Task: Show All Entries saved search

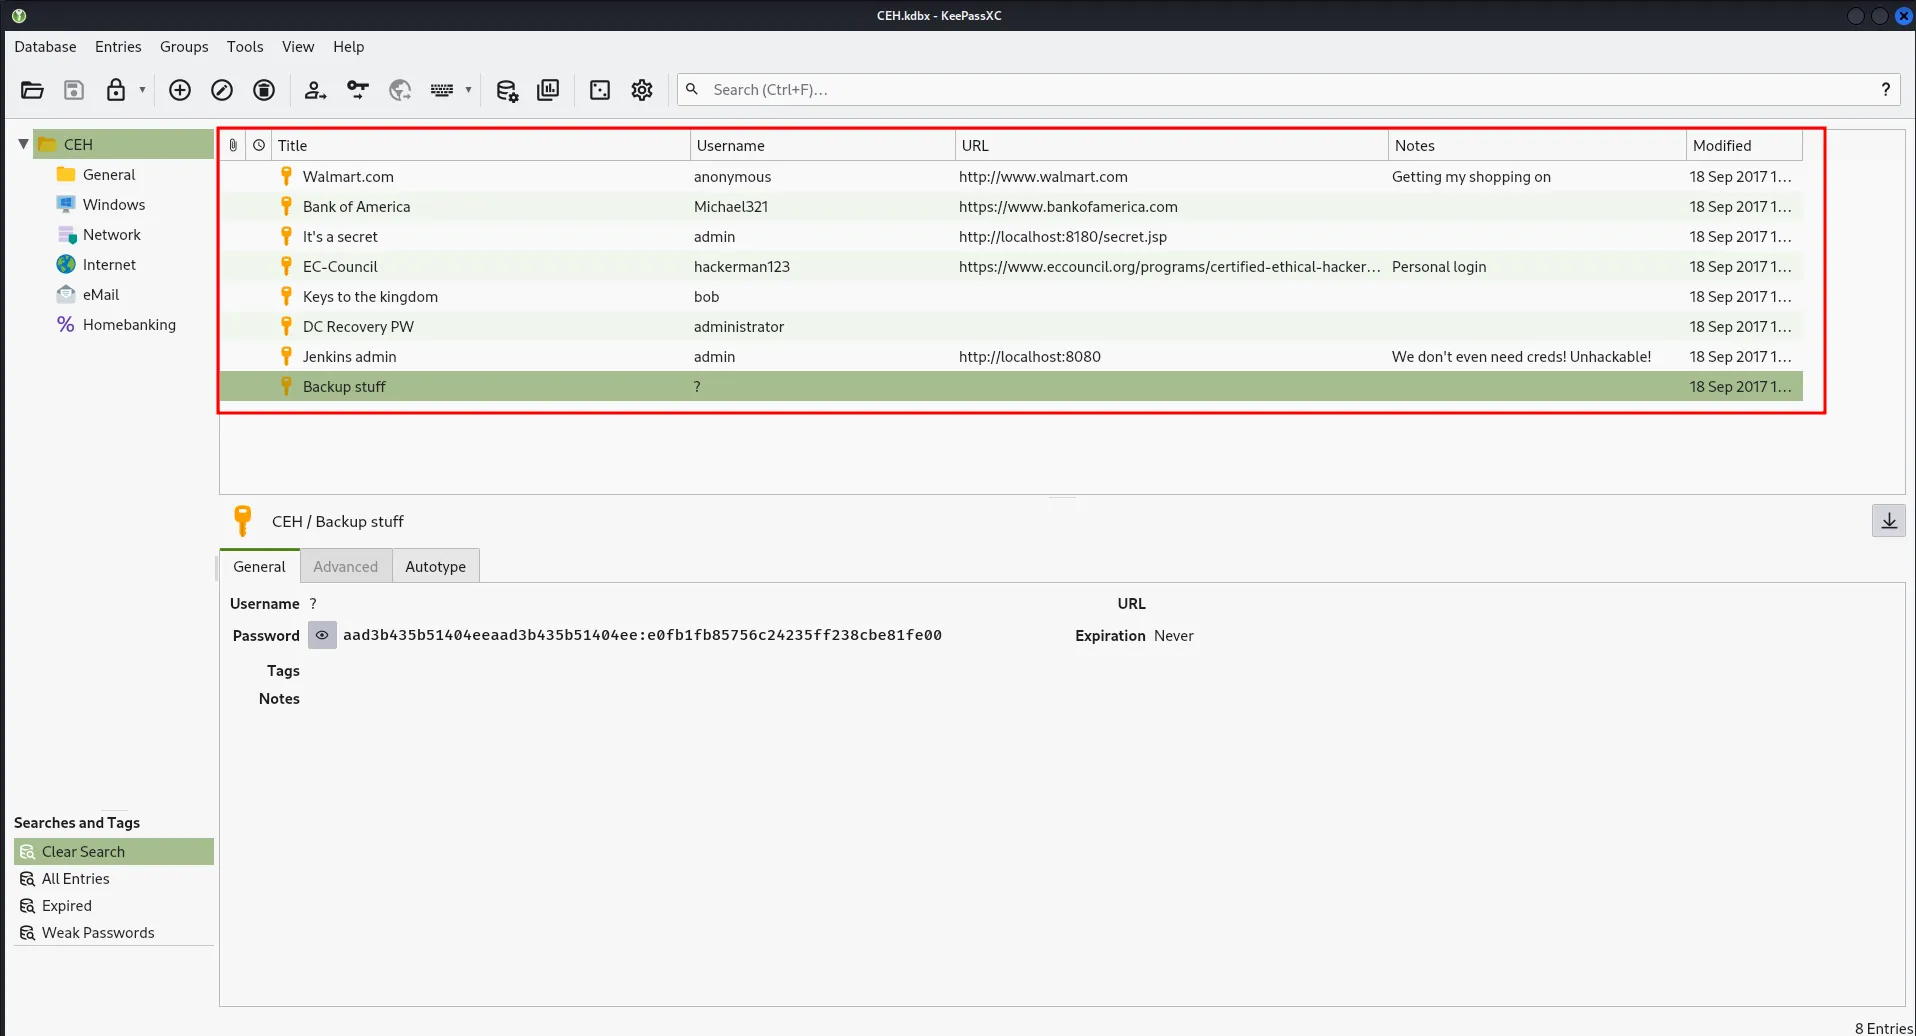Action: click(x=114, y=879)
